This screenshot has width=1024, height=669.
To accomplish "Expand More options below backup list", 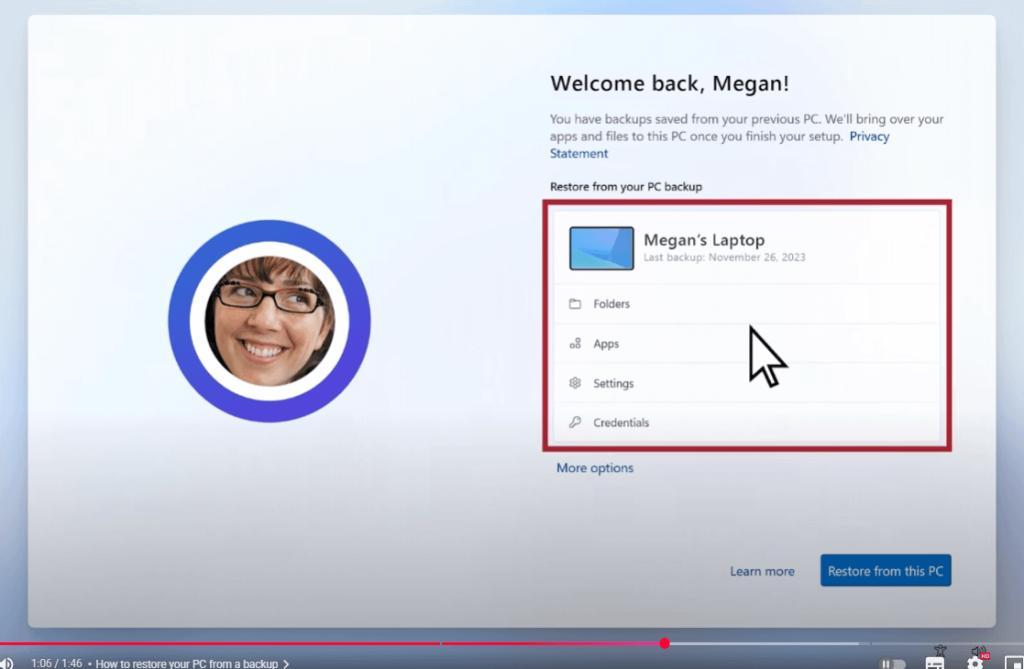I will pos(595,468).
